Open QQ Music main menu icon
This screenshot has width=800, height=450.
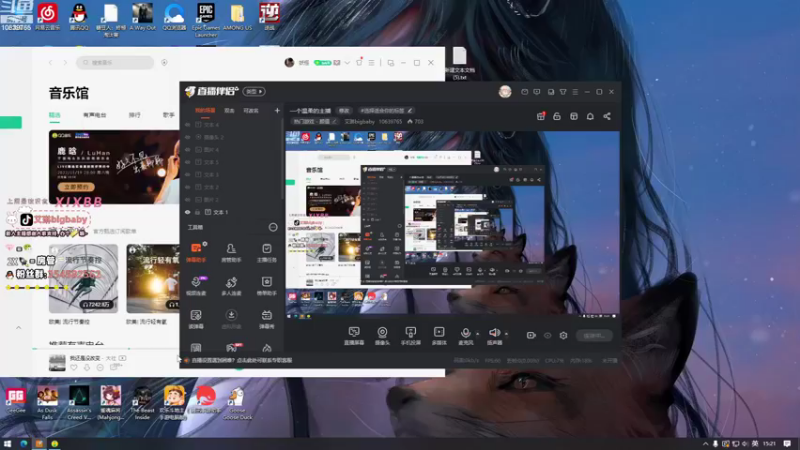371,63
